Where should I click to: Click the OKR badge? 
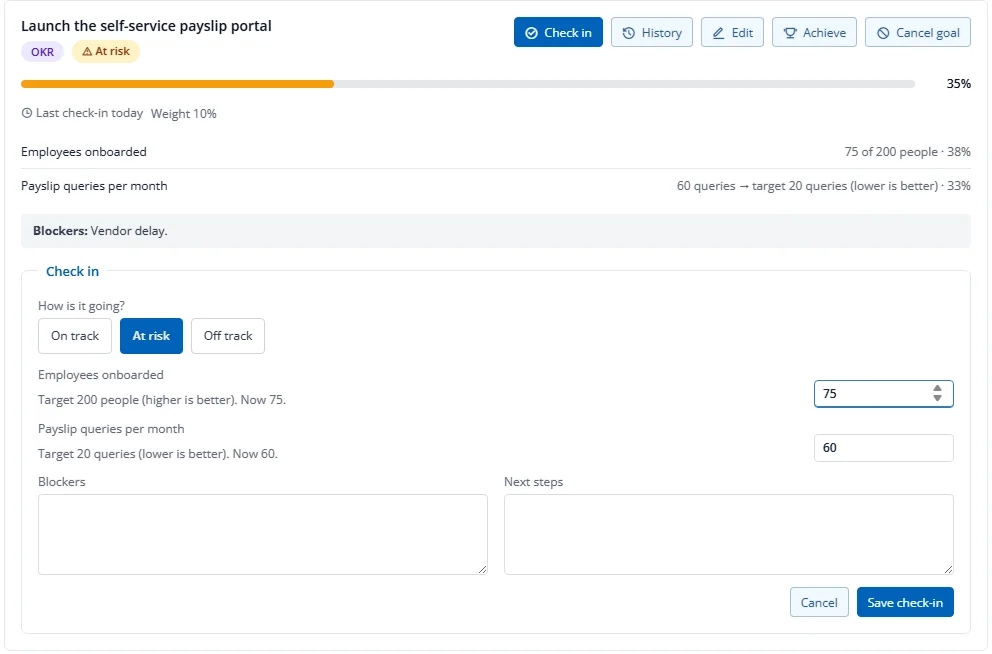(x=42, y=51)
